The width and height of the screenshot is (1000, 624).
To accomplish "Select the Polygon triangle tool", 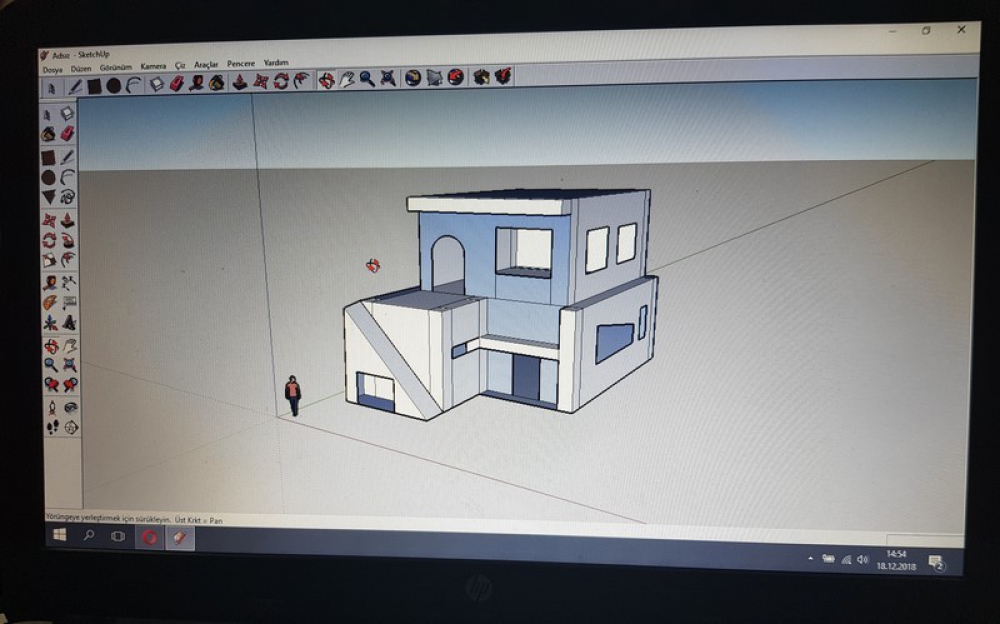I will (x=49, y=198).
